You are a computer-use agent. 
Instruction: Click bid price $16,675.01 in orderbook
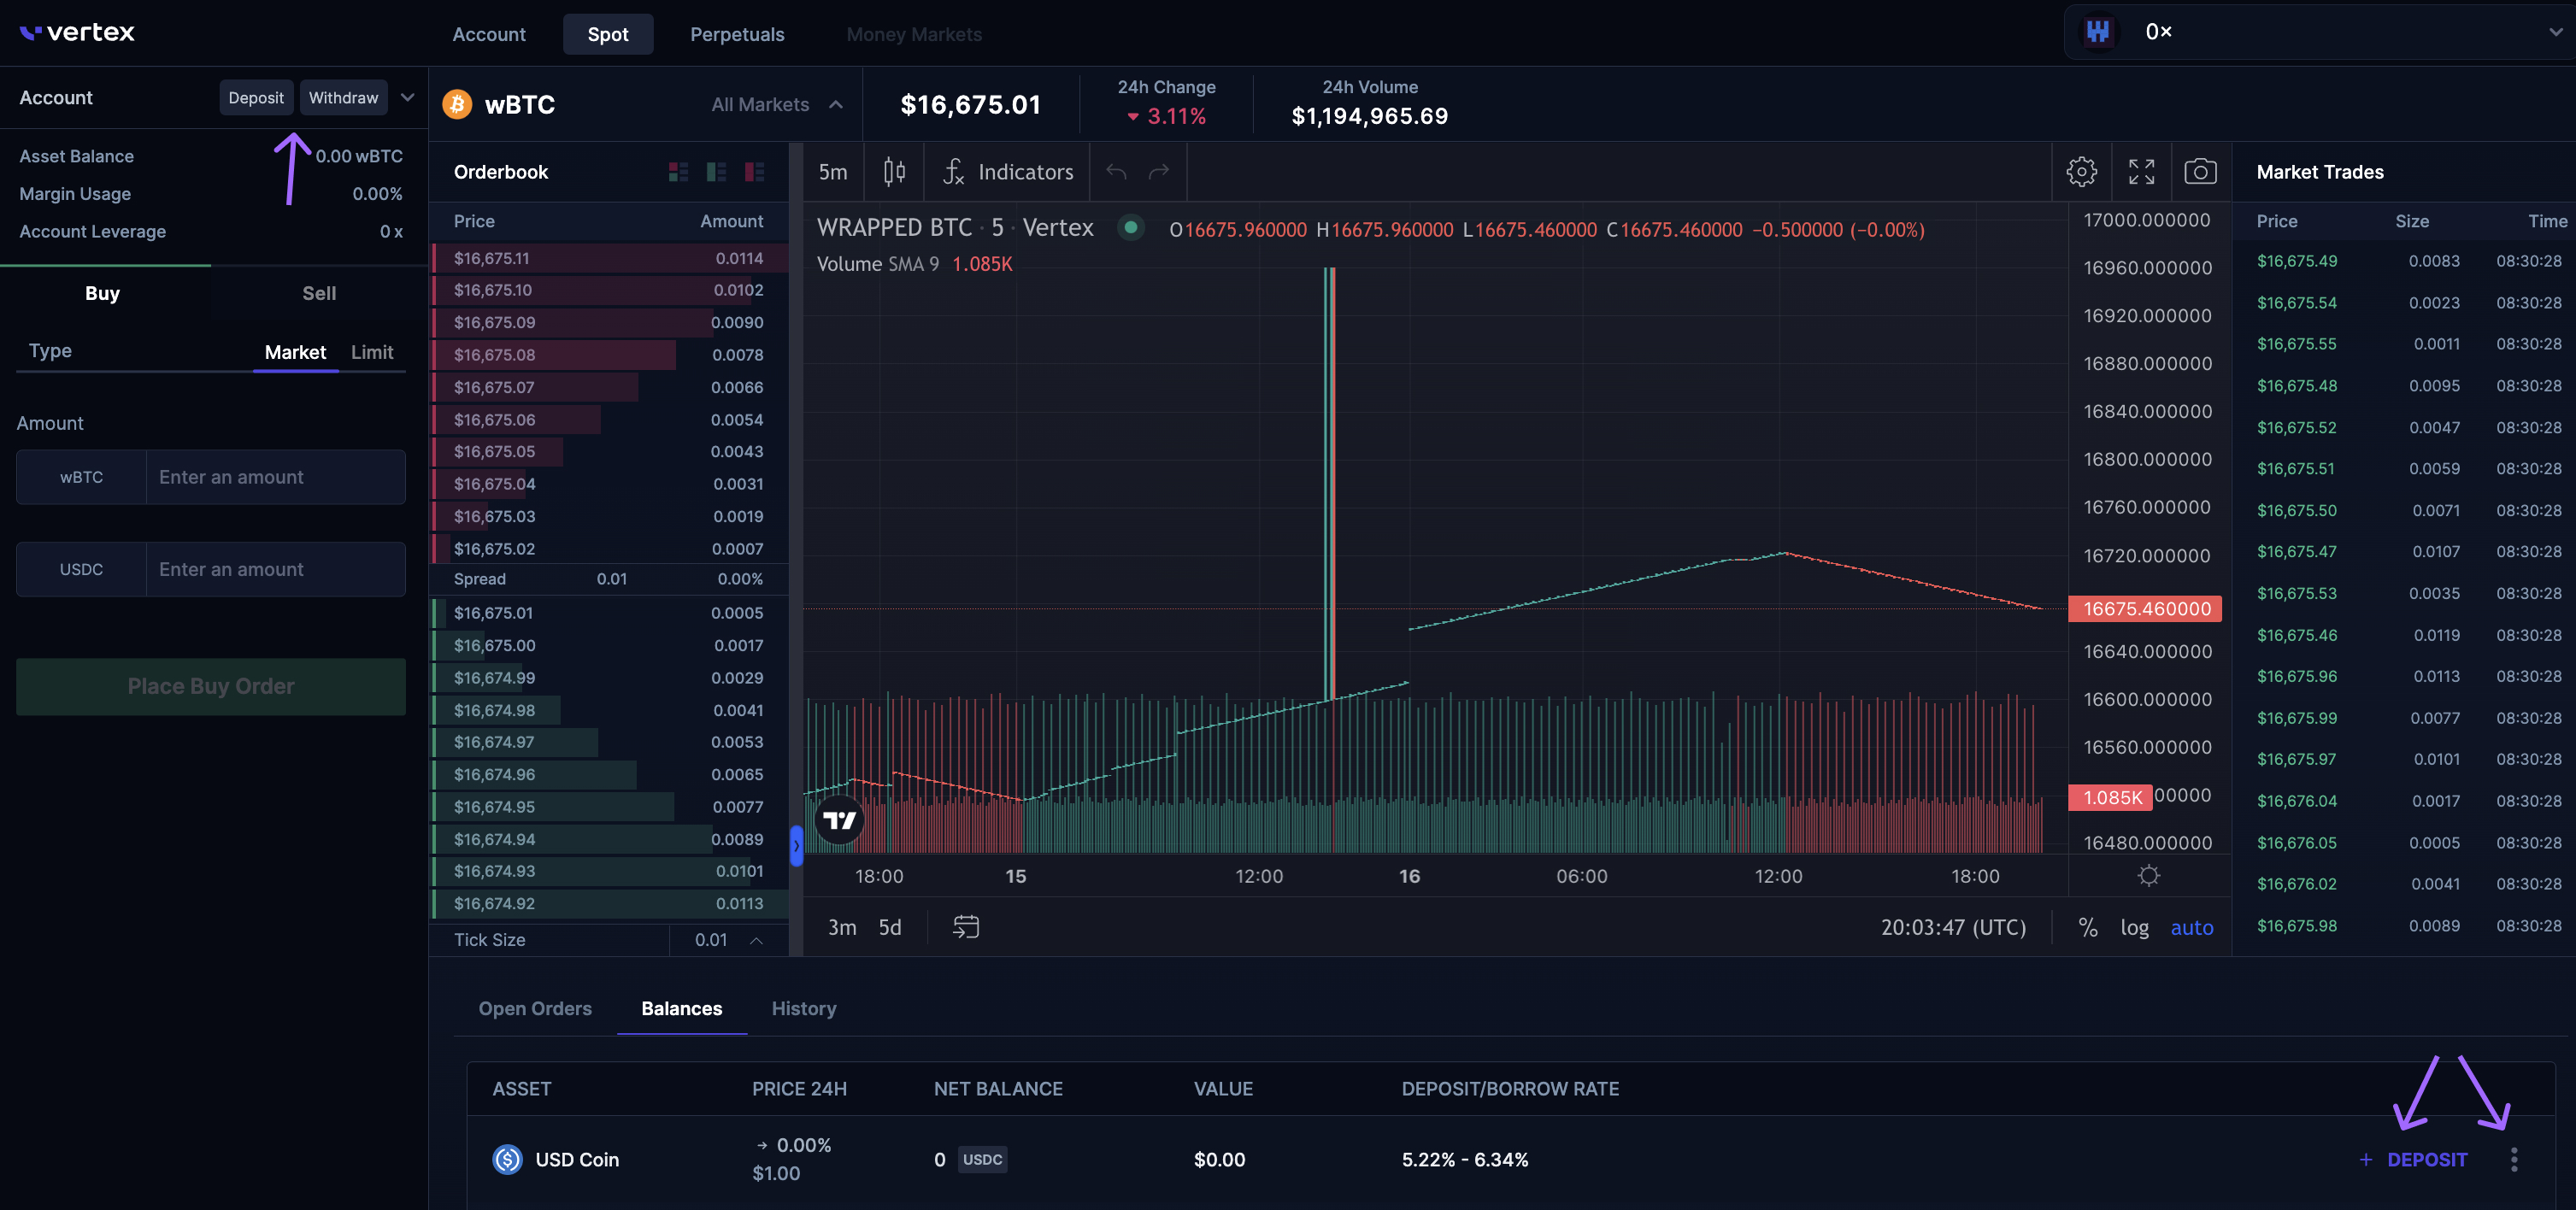pos(493,613)
